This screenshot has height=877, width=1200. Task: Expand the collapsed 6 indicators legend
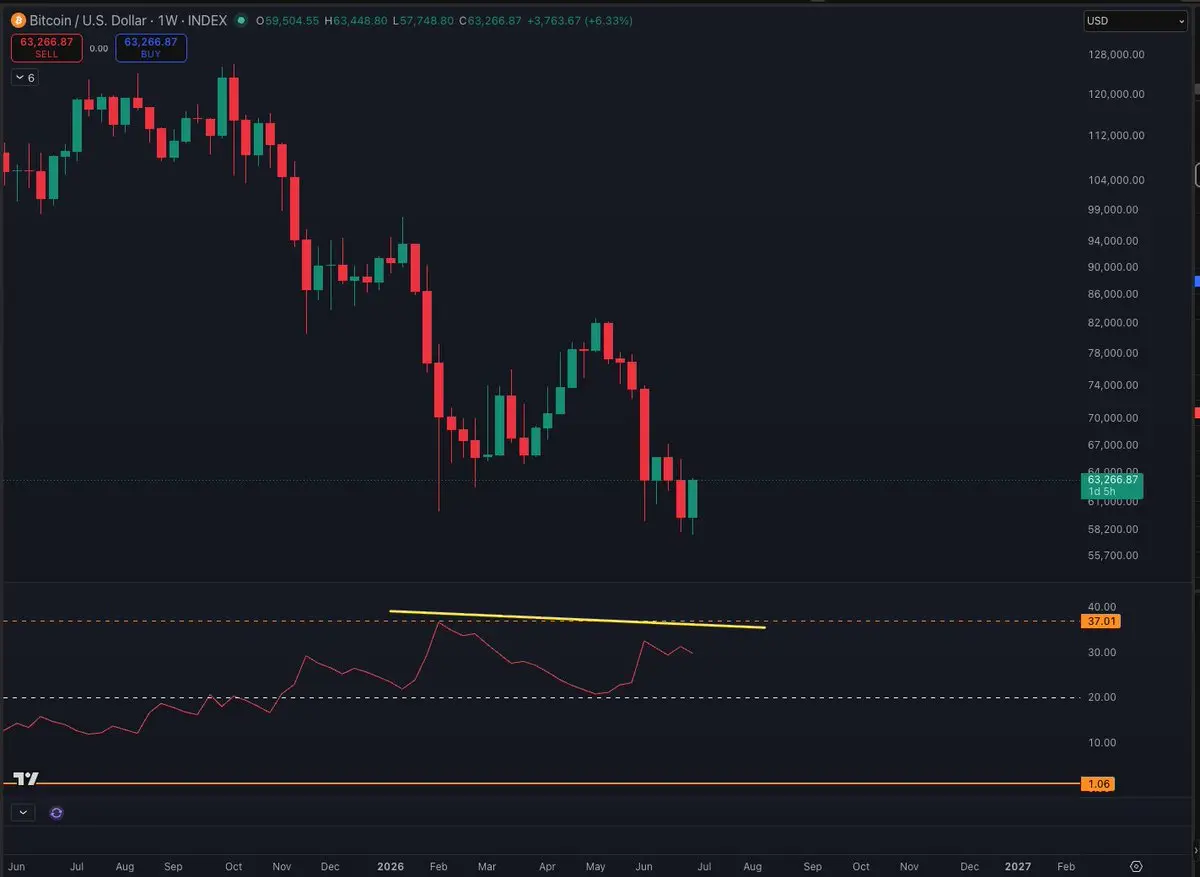pos(25,78)
